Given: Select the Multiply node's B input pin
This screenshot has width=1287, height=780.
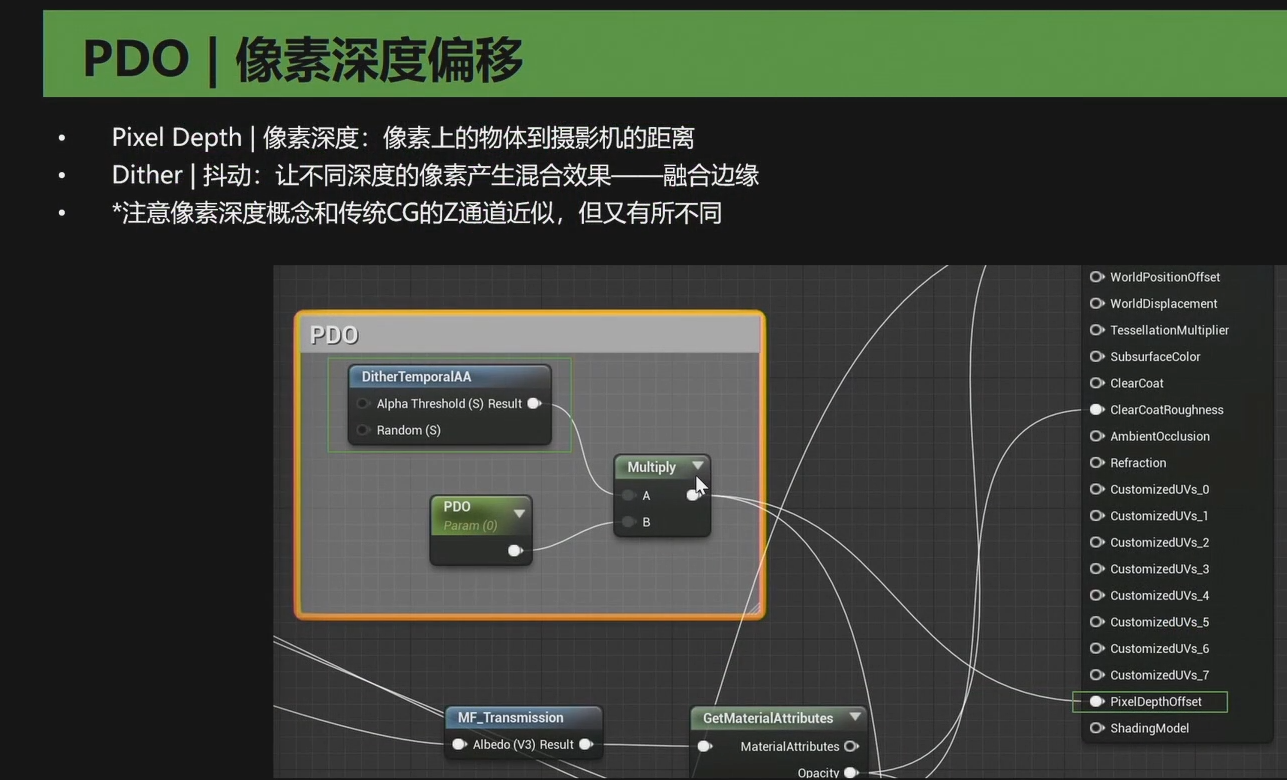Looking at the screenshot, I should pos(628,522).
